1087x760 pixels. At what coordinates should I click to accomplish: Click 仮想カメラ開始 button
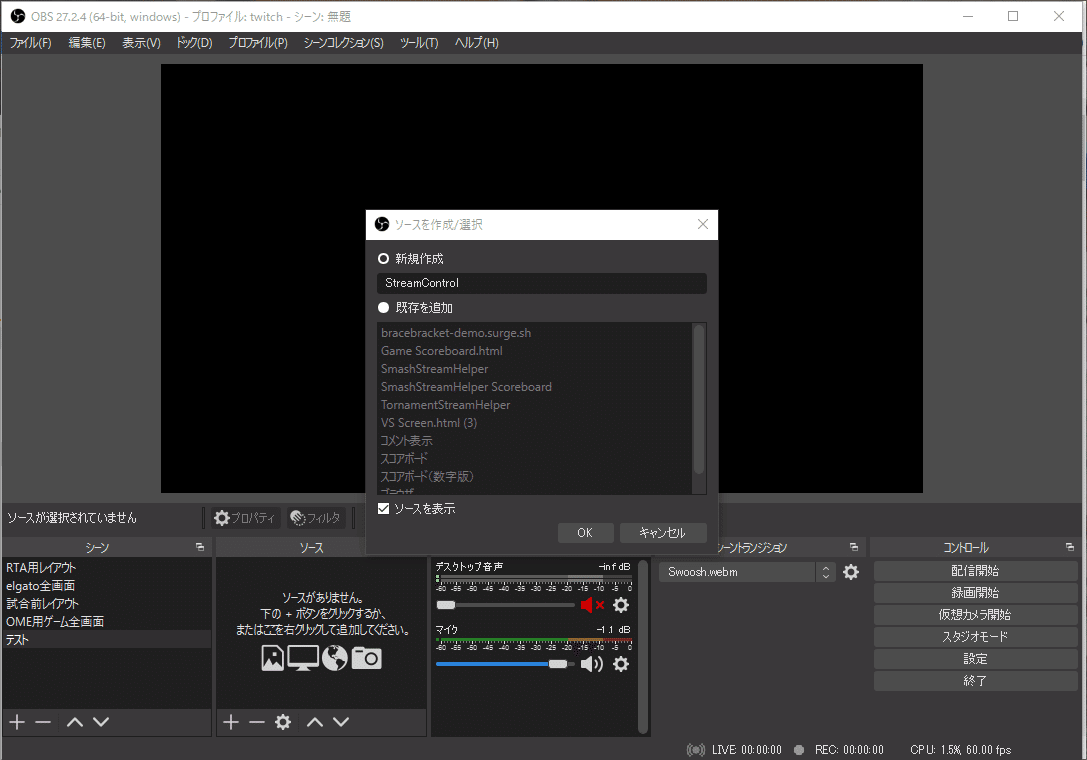pos(975,614)
